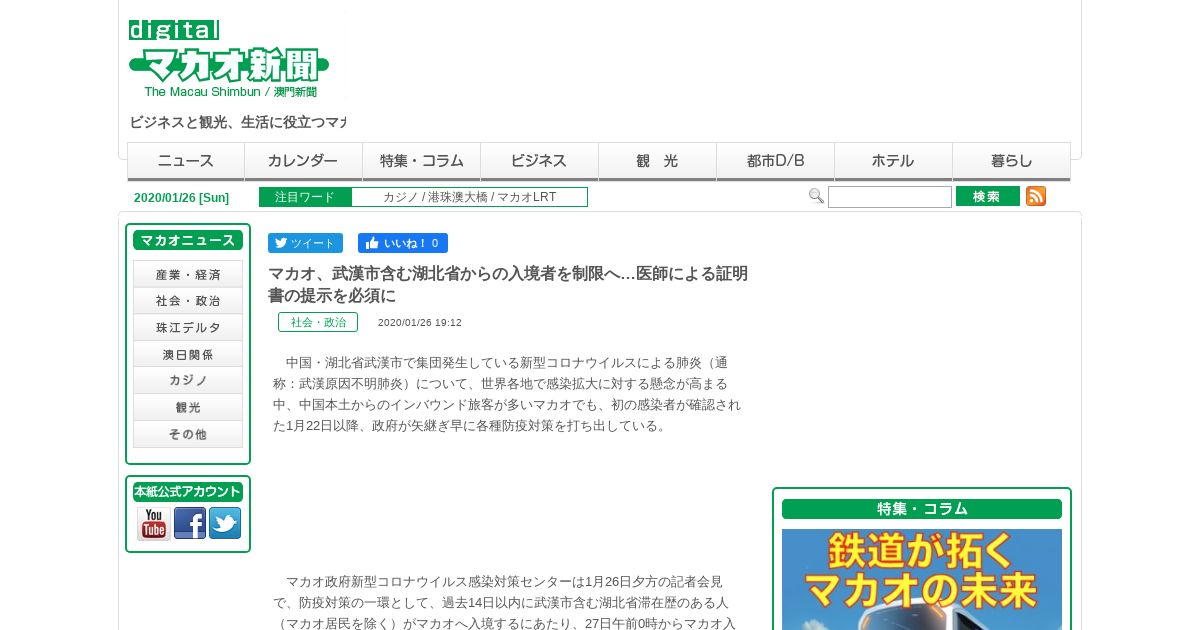This screenshot has height=630, width=1200.
Task: Open the 都市D/B navigation tab
Action: pos(776,161)
